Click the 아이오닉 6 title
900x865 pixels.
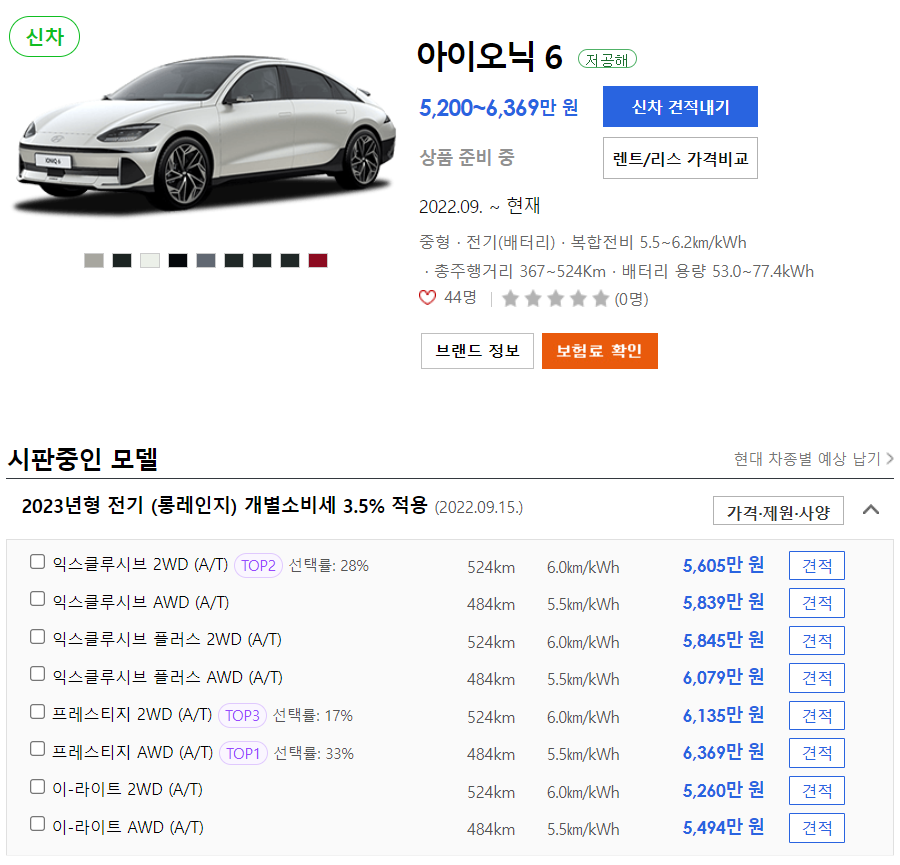click(489, 56)
